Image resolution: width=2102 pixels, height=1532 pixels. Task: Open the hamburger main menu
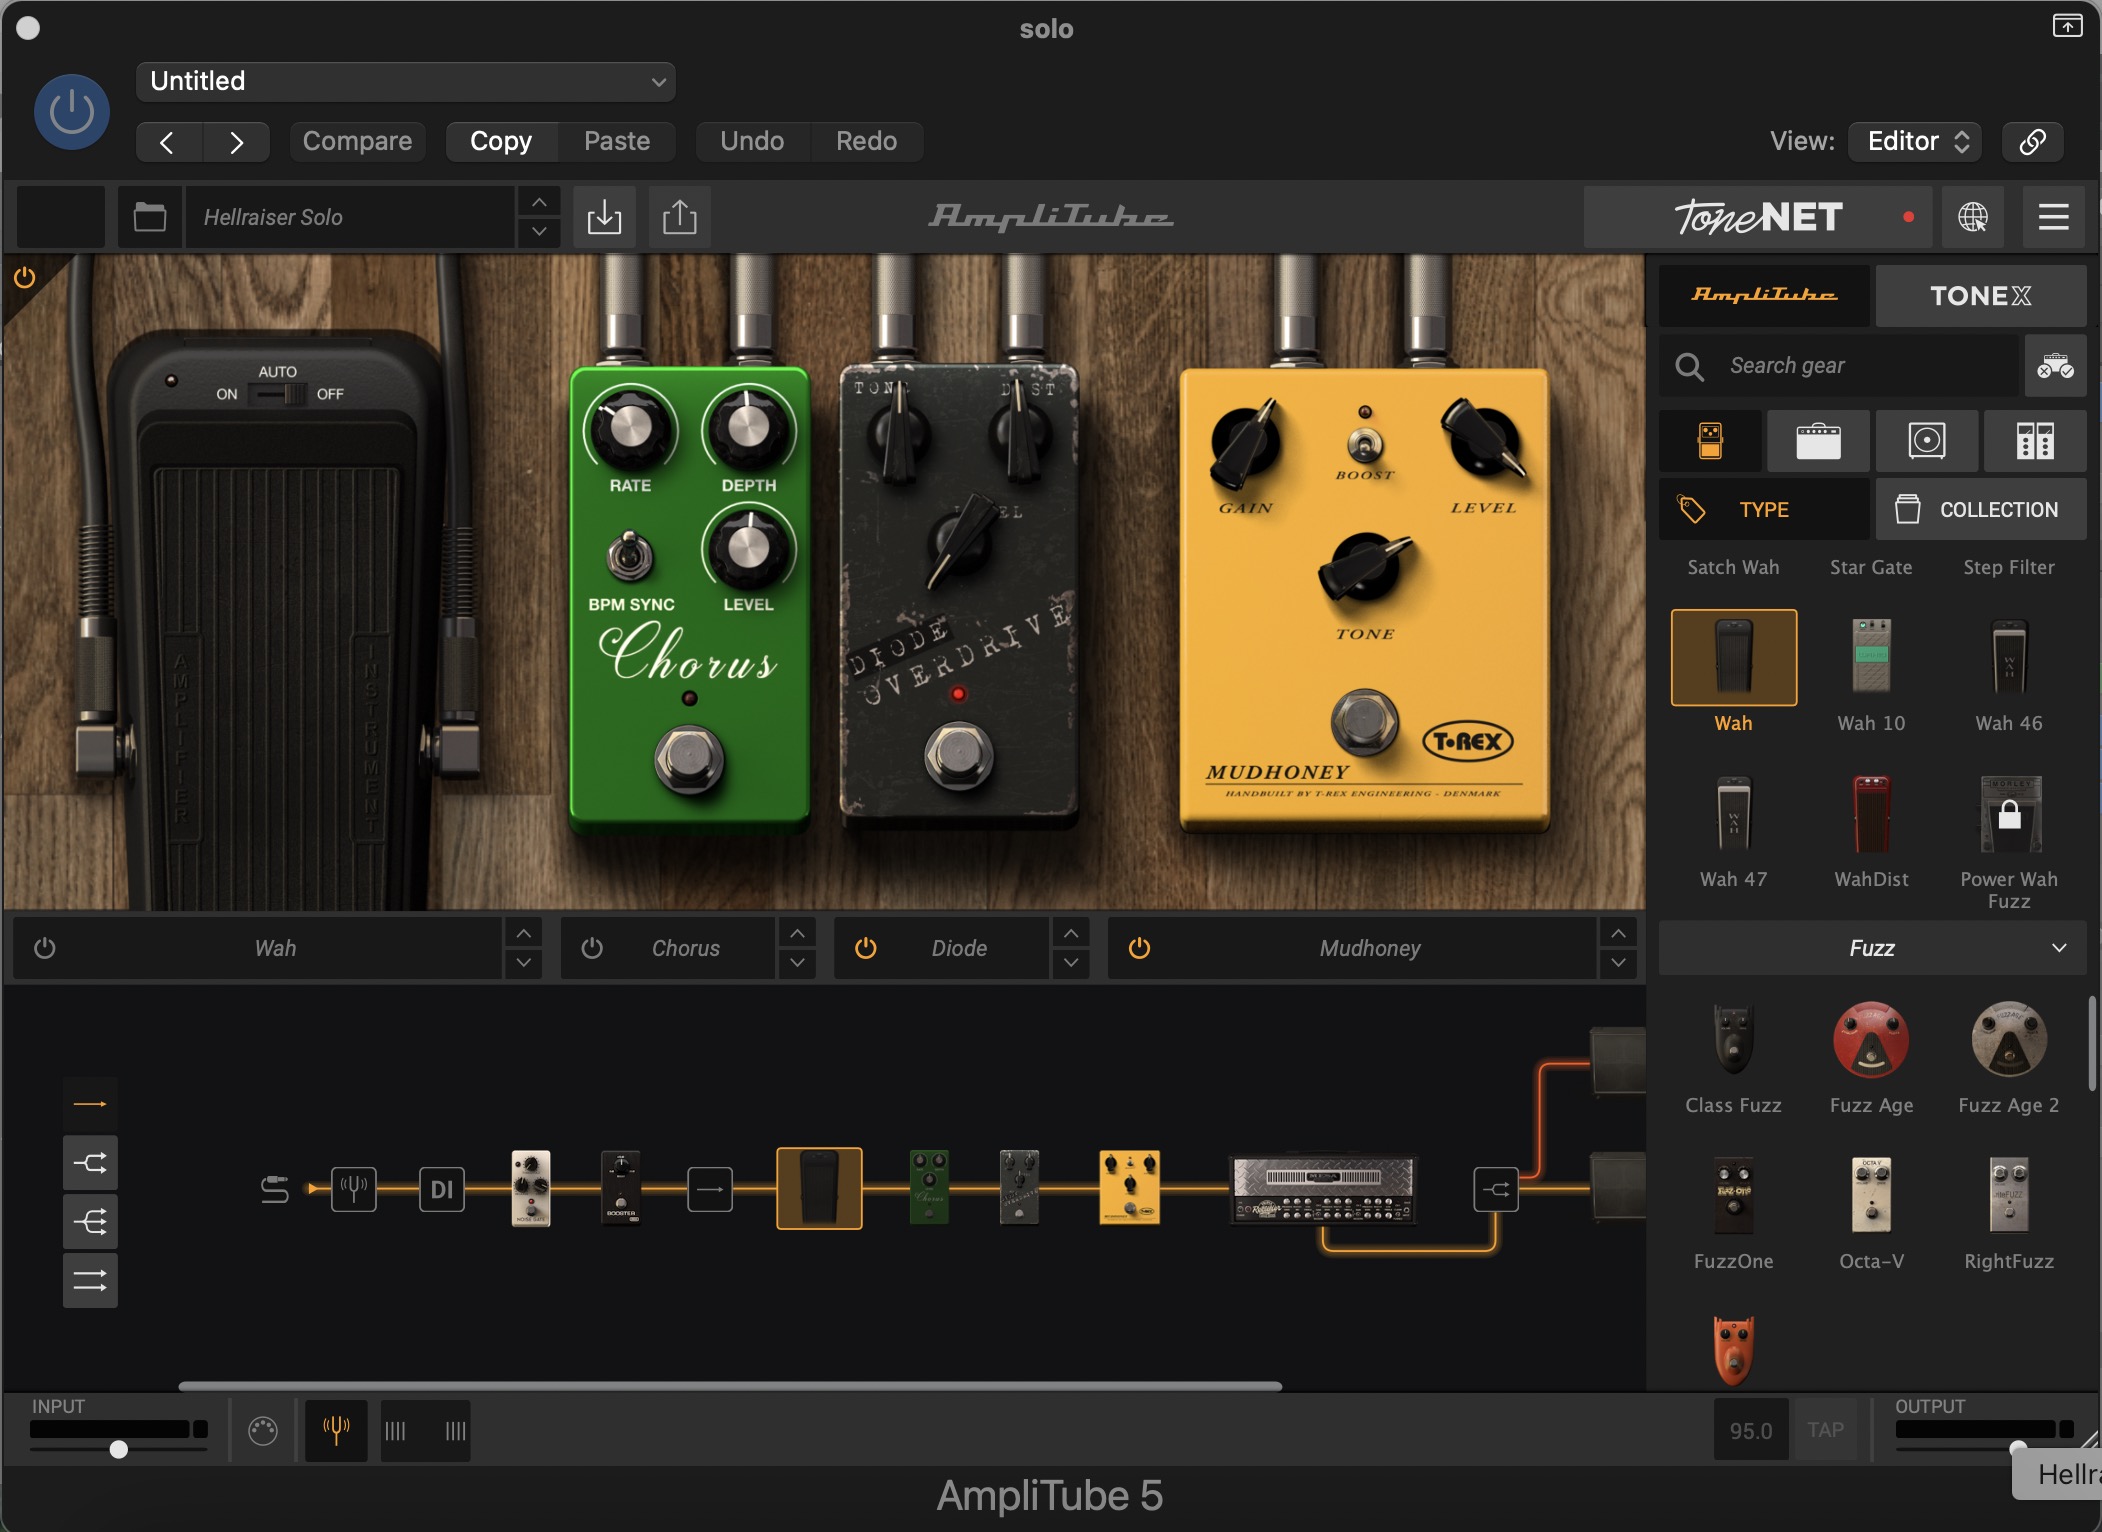point(2053,217)
